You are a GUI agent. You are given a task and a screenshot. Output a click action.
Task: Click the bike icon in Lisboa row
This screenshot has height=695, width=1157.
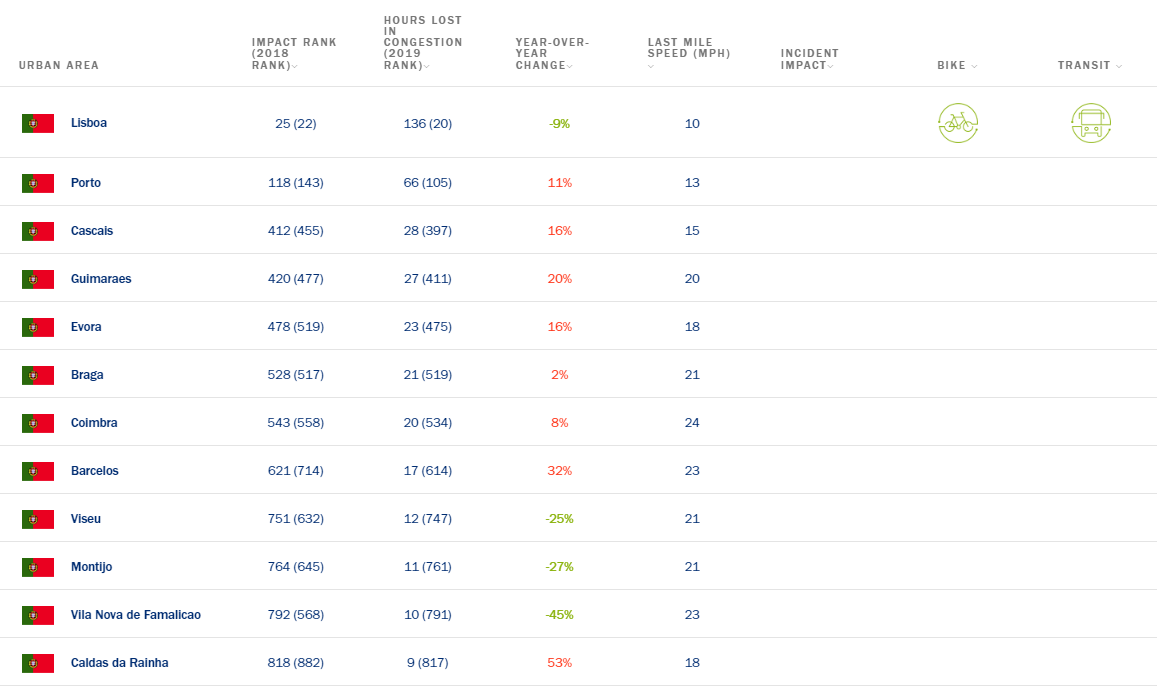(958, 123)
